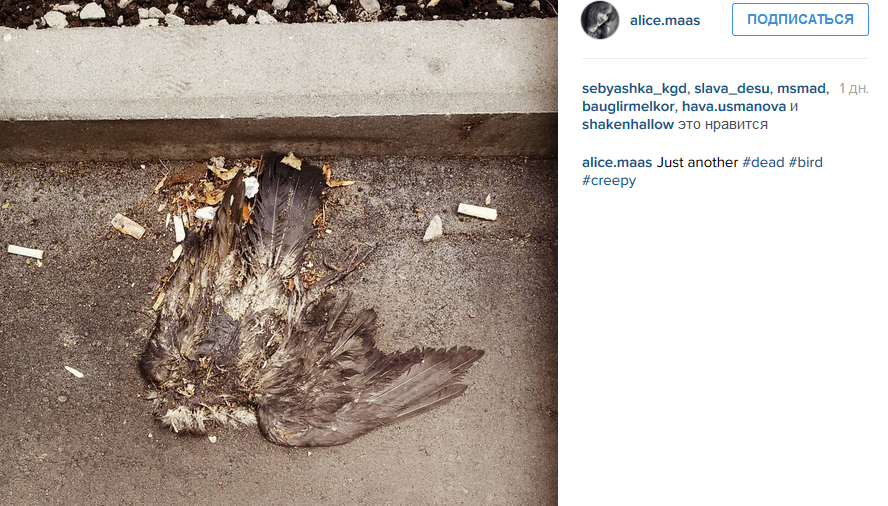Follow the #creepy hashtag link
This screenshot has height=506, width=888.
click(609, 180)
